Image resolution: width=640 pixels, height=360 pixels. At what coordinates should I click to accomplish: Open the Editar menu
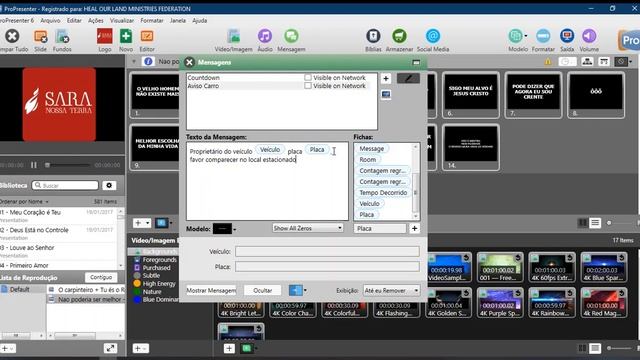tap(74, 20)
